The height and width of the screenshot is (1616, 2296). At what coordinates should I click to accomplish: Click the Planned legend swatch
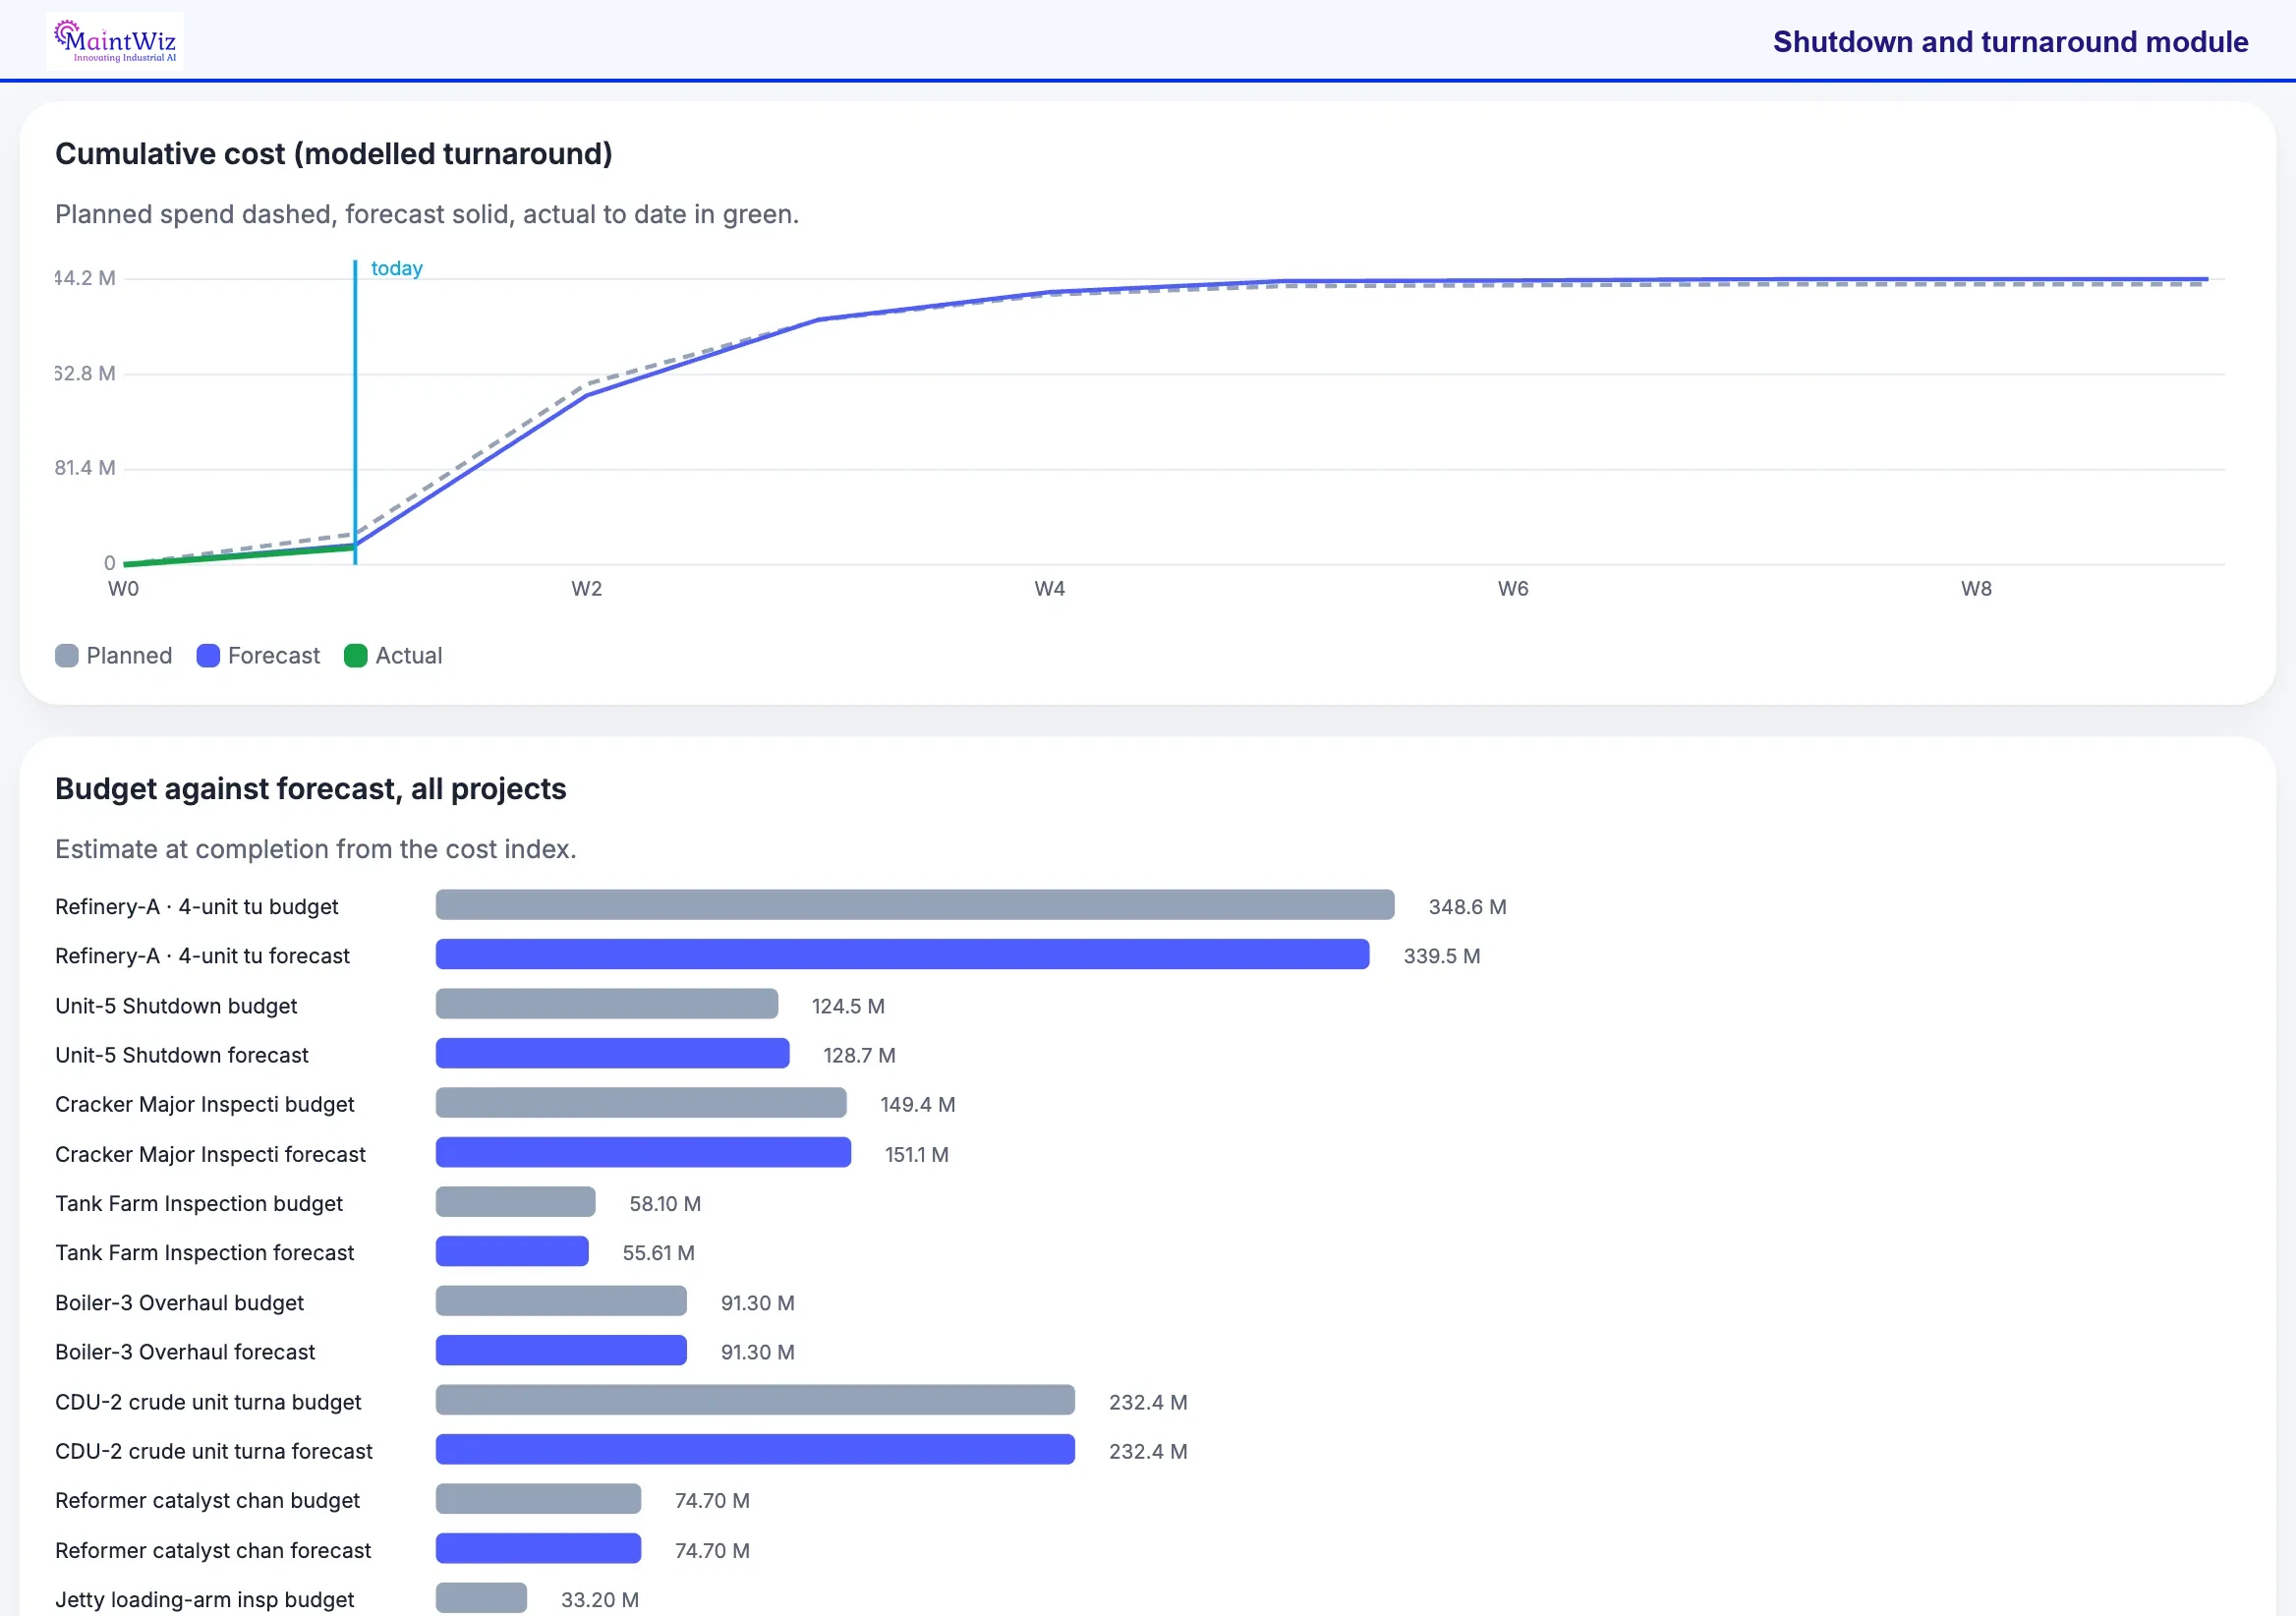click(67, 656)
